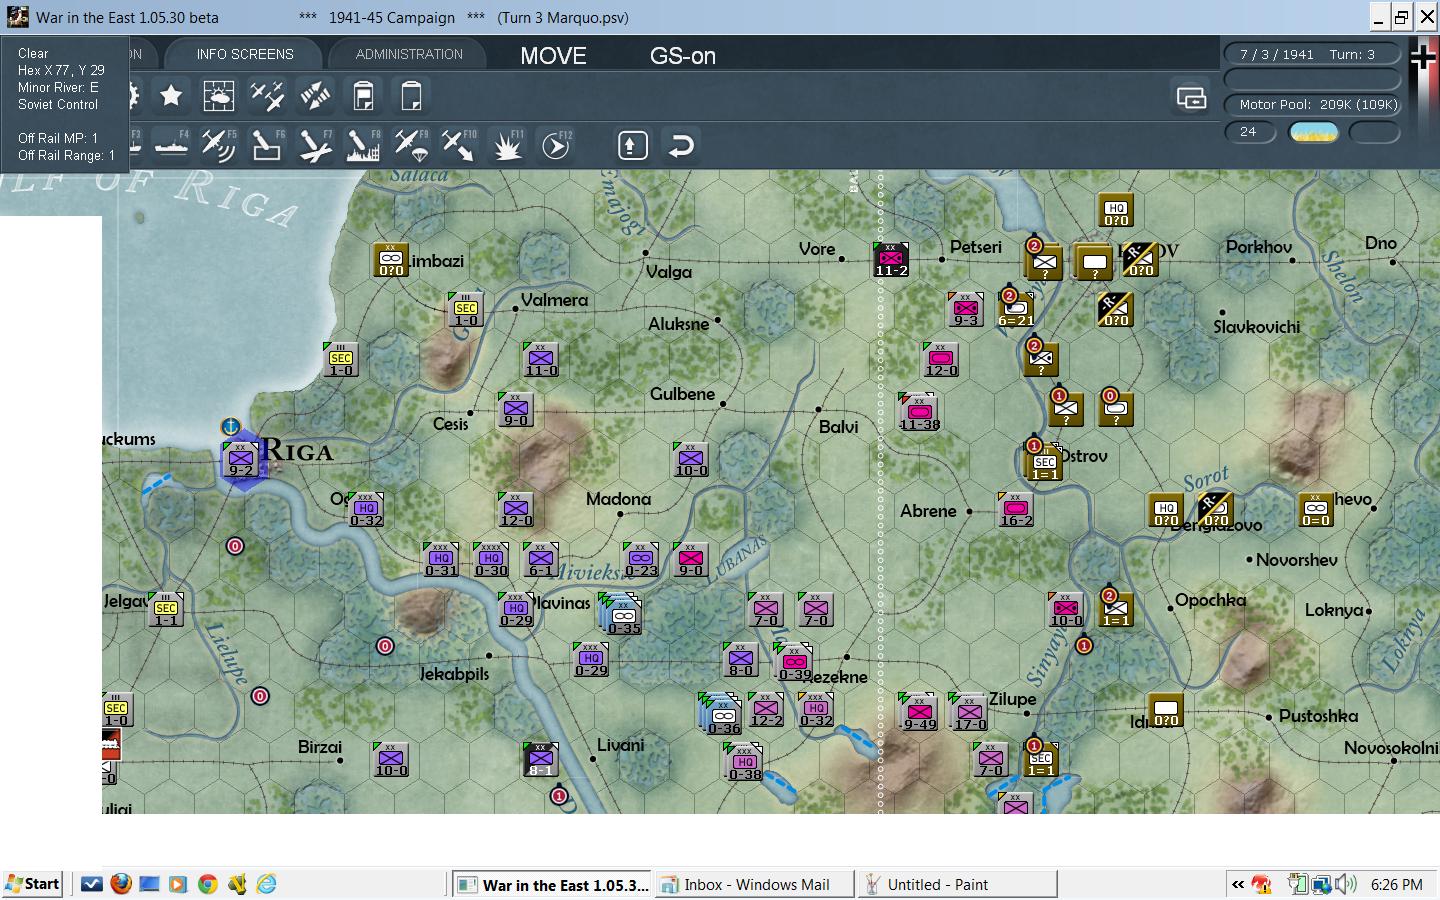Viewport: 1440px width, 900px height.
Task: Select the F8 bomb city mode
Action: click(362, 146)
